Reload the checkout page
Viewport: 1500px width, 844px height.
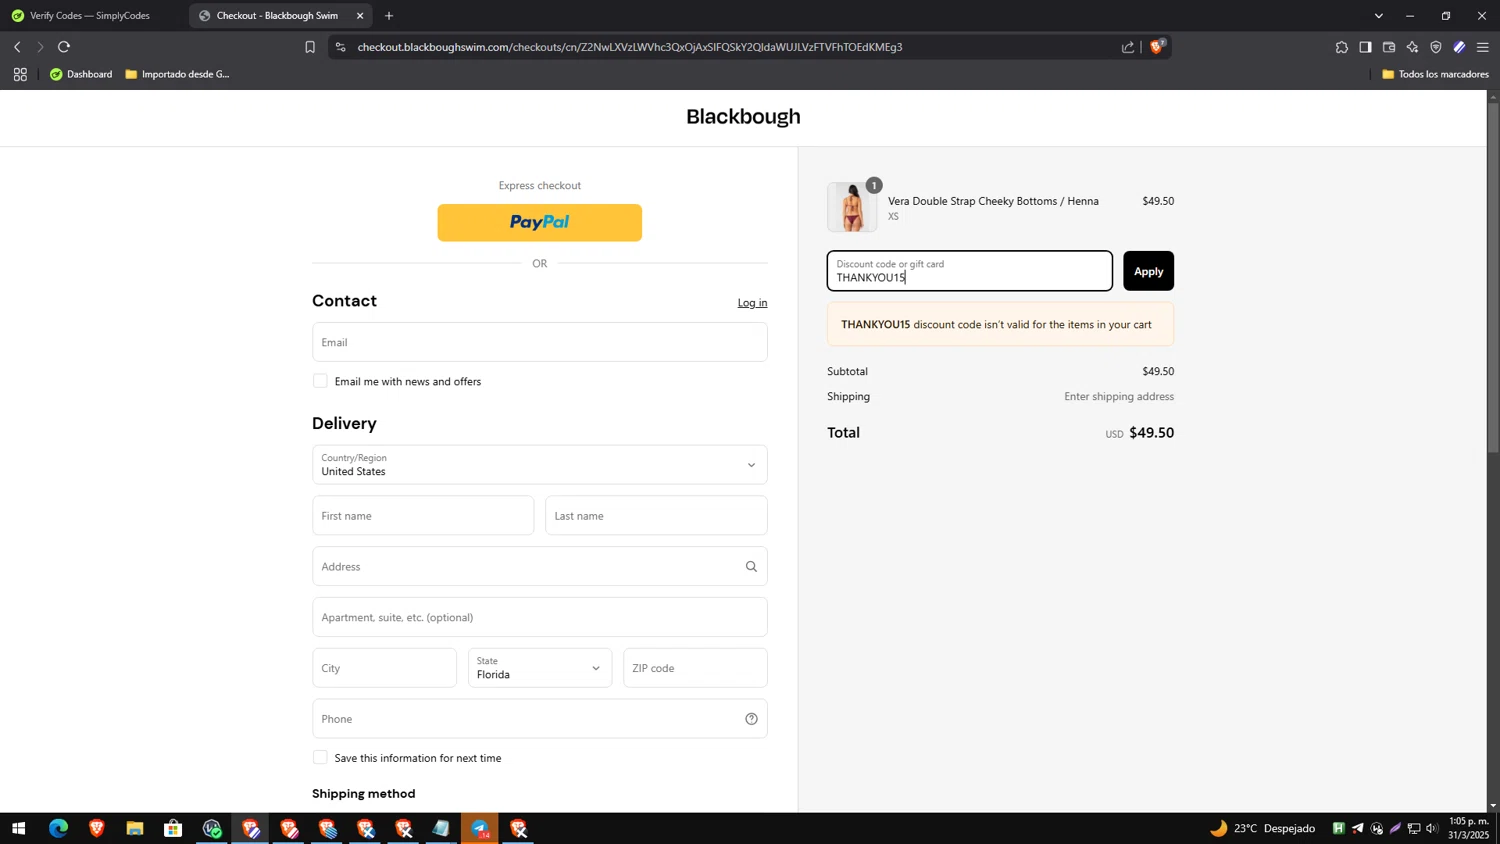tap(64, 47)
